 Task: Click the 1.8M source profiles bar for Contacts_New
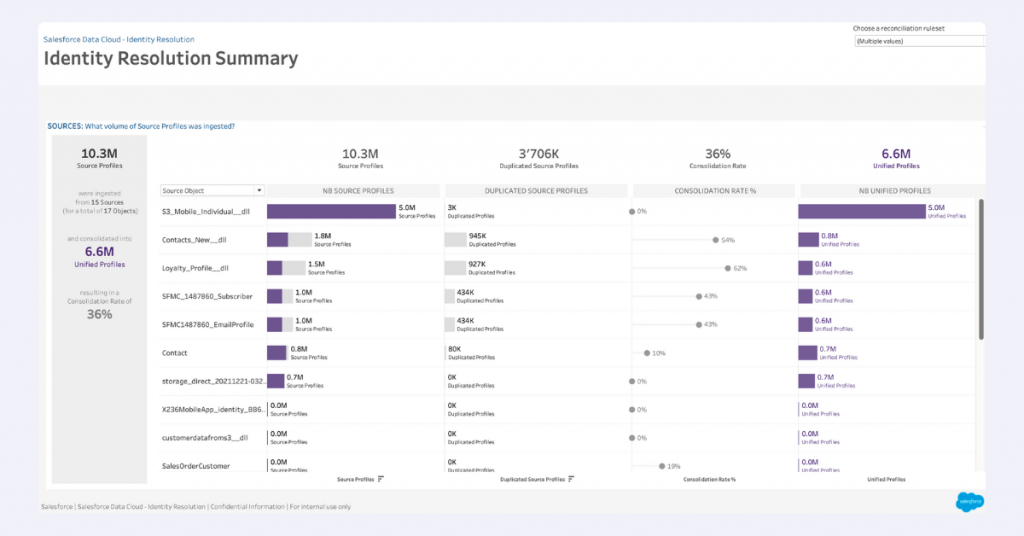point(289,240)
